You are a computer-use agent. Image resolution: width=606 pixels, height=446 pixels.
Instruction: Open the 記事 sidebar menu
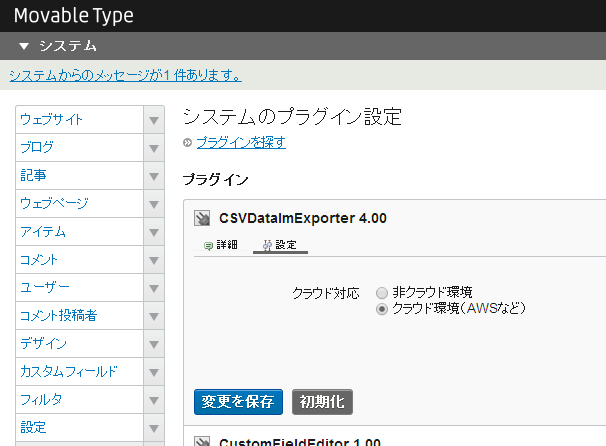(x=80, y=176)
